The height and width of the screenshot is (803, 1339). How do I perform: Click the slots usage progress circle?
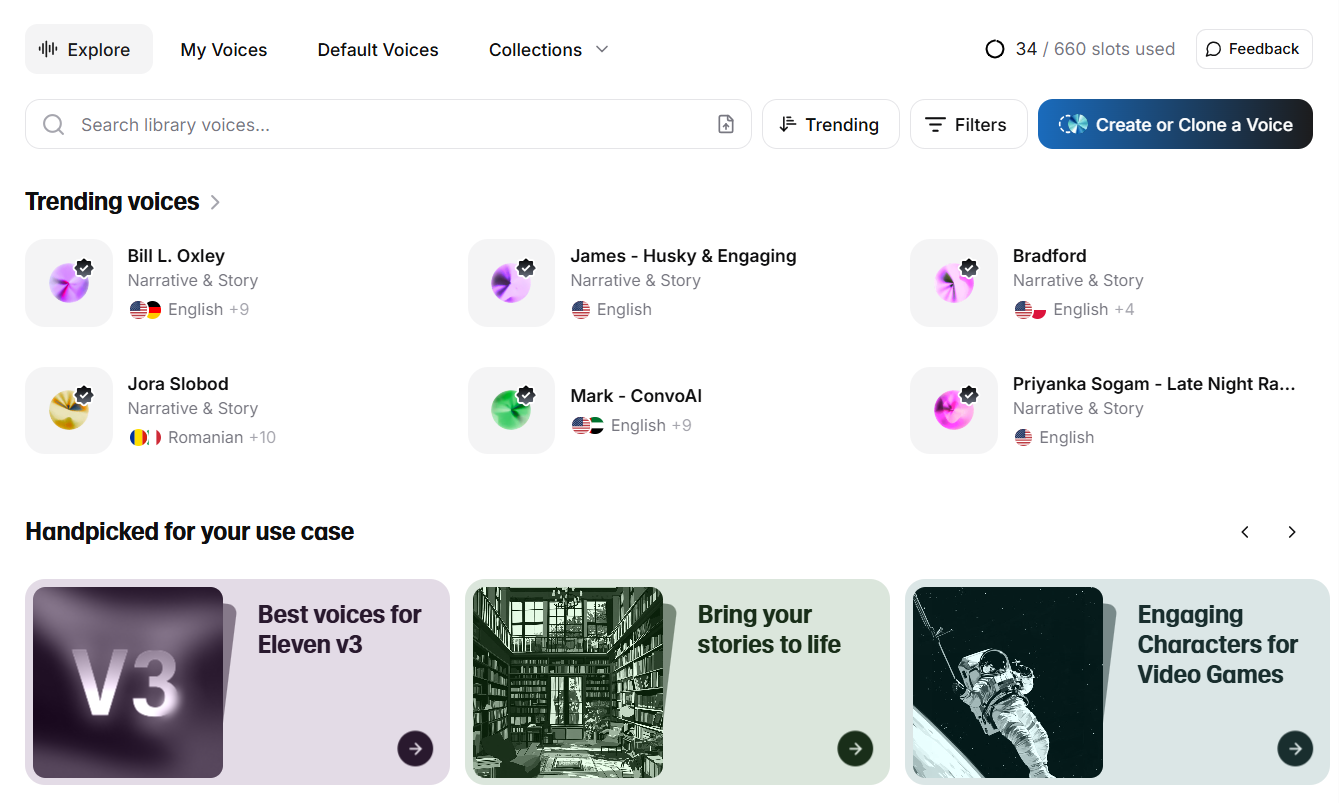click(994, 48)
